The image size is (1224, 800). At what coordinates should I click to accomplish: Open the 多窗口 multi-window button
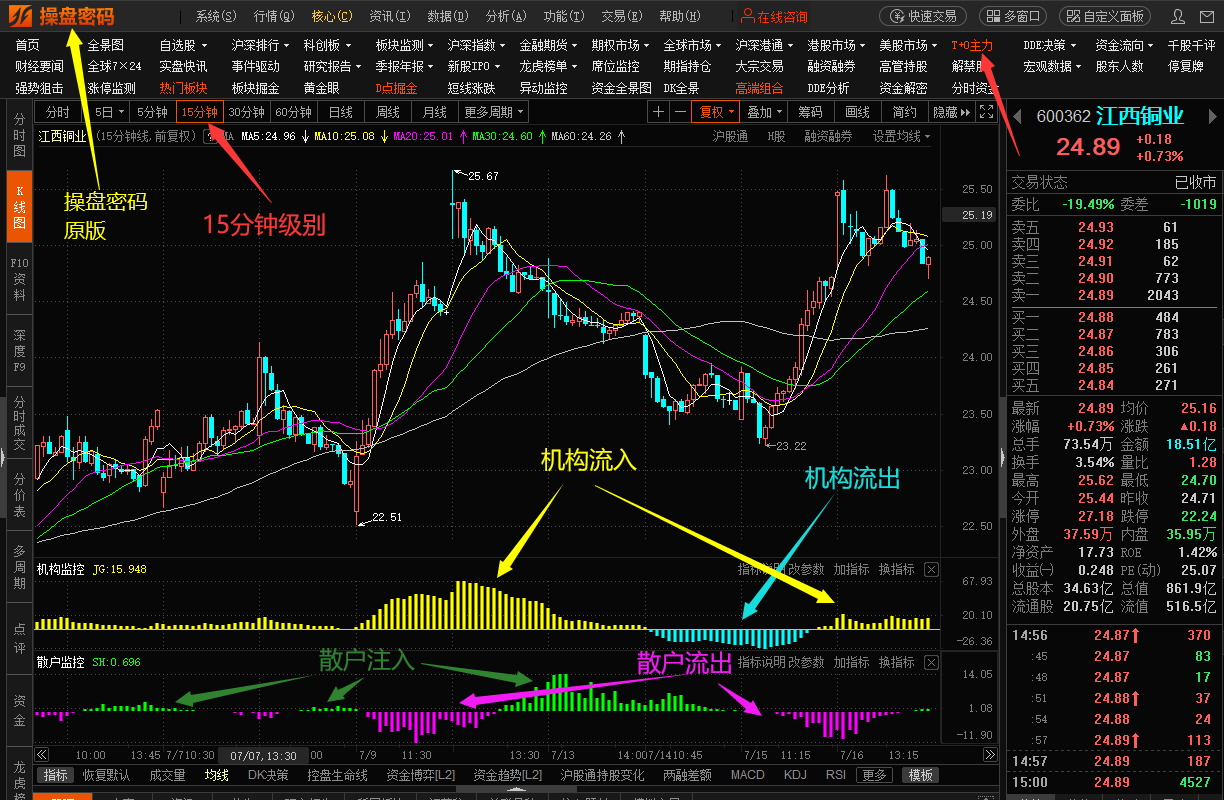click(x=1012, y=16)
